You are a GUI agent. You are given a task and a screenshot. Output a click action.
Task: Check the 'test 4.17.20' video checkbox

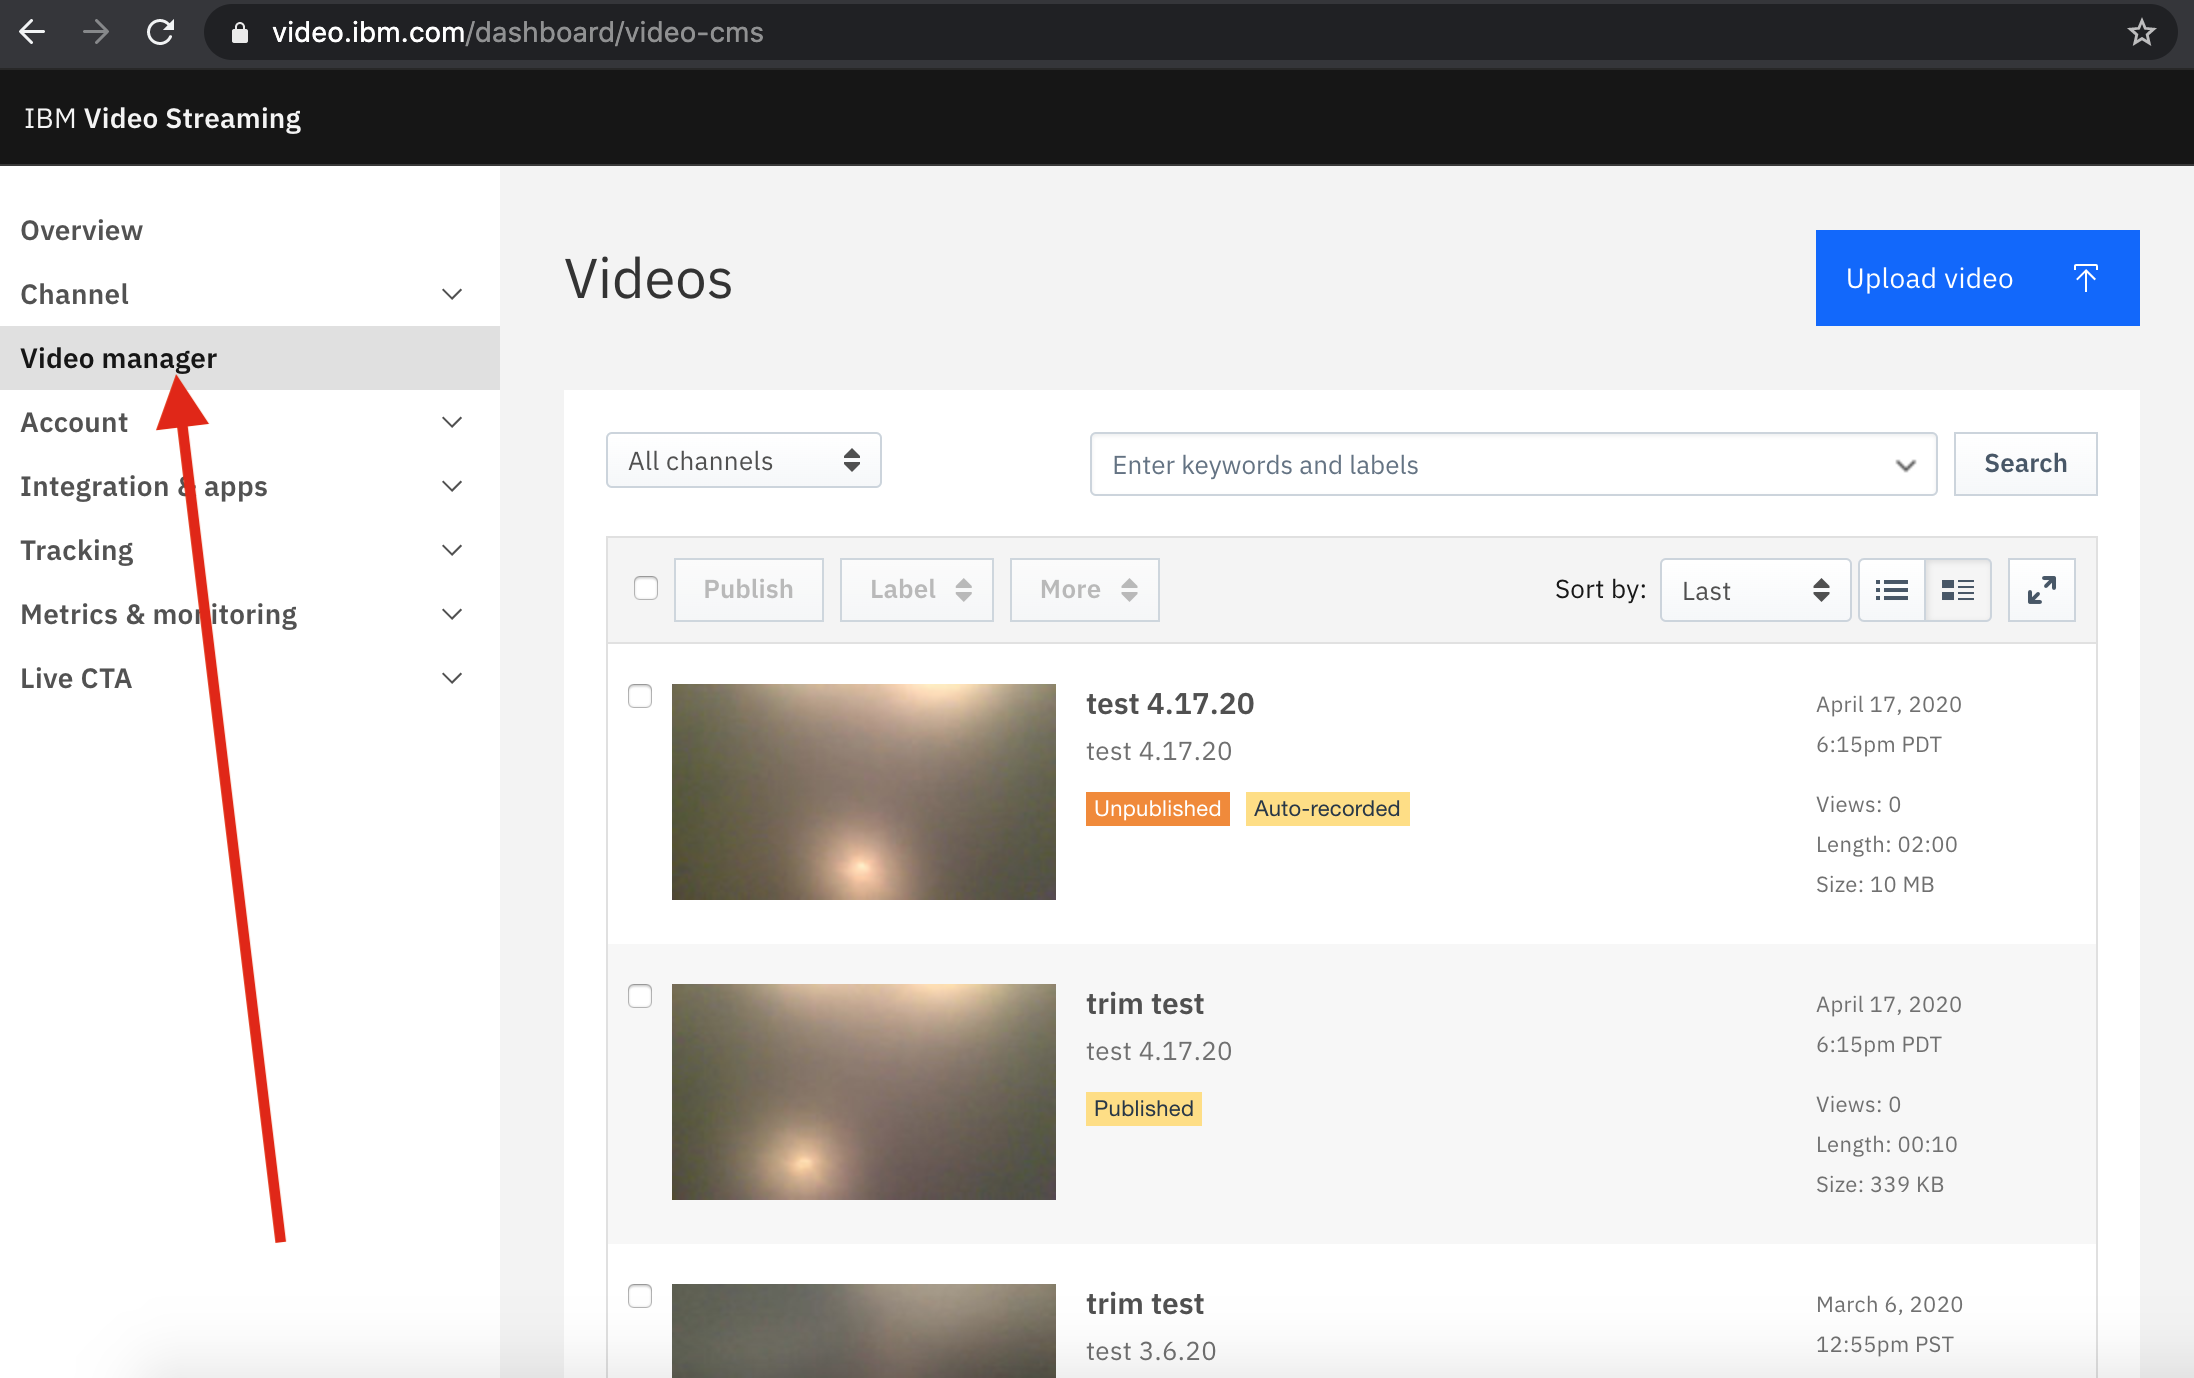coord(640,696)
